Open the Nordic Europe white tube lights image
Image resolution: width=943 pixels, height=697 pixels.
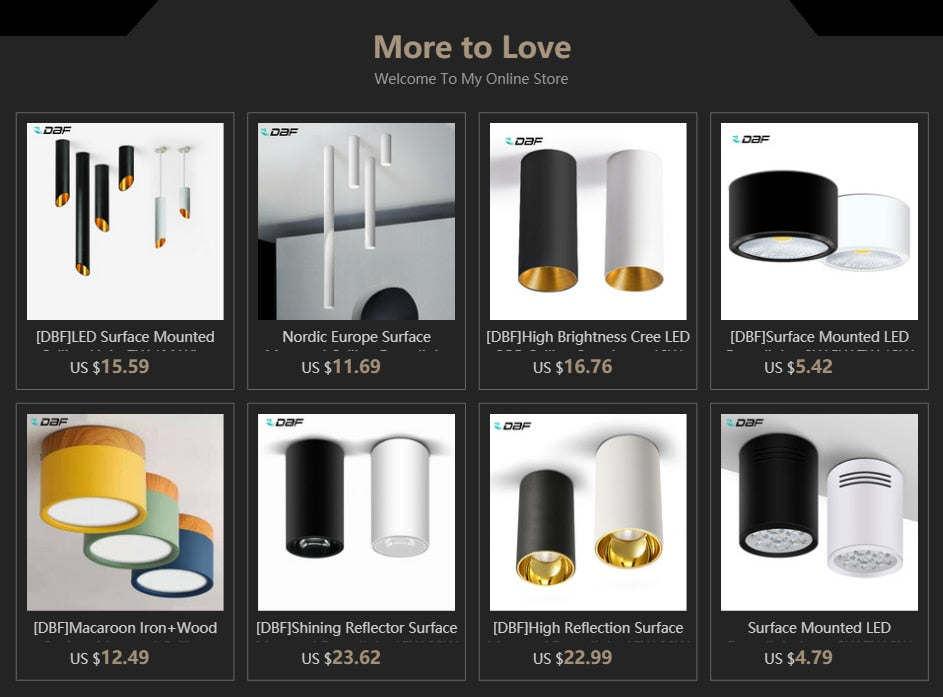[x=356, y=221]
